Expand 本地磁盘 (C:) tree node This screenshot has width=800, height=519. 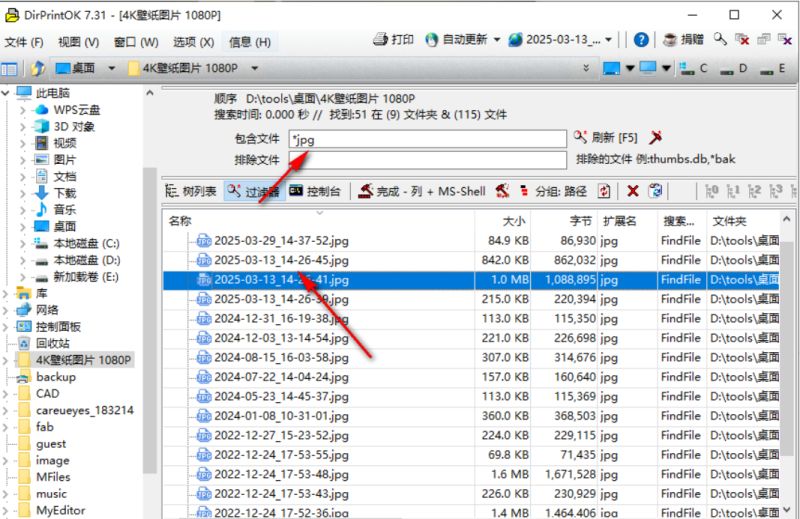[22, 243]
